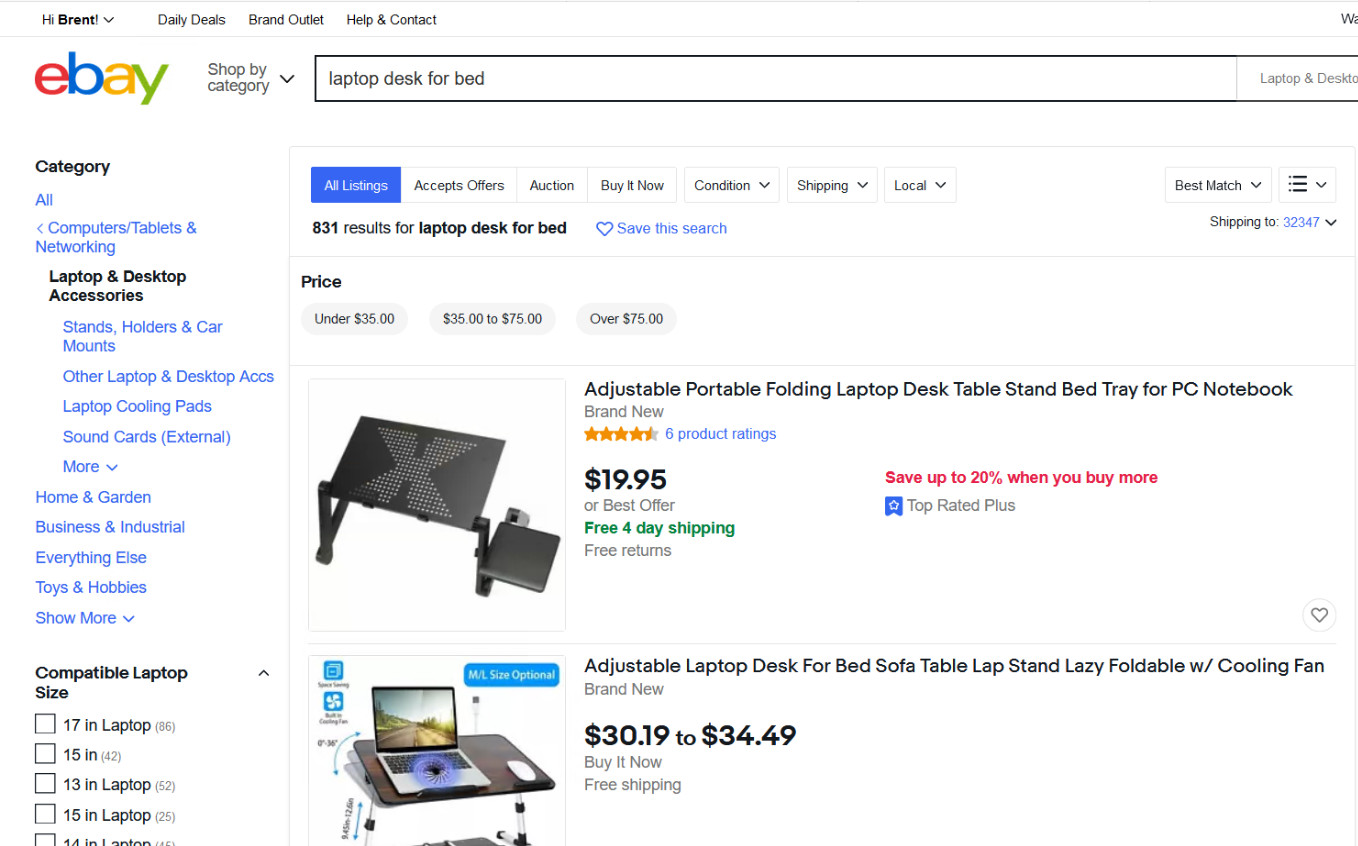Switch to the Auction tab

551,185
